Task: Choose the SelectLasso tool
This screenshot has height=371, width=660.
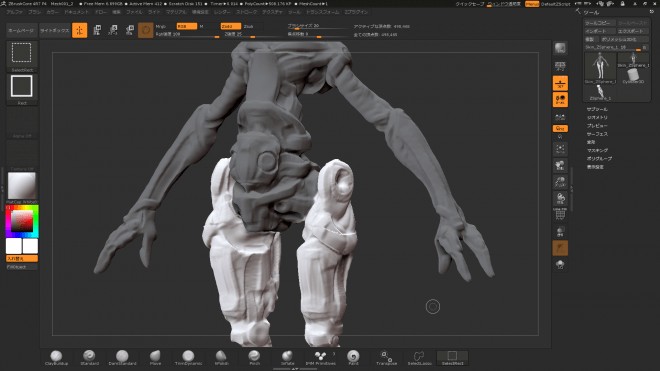Action: coord(419,358)
